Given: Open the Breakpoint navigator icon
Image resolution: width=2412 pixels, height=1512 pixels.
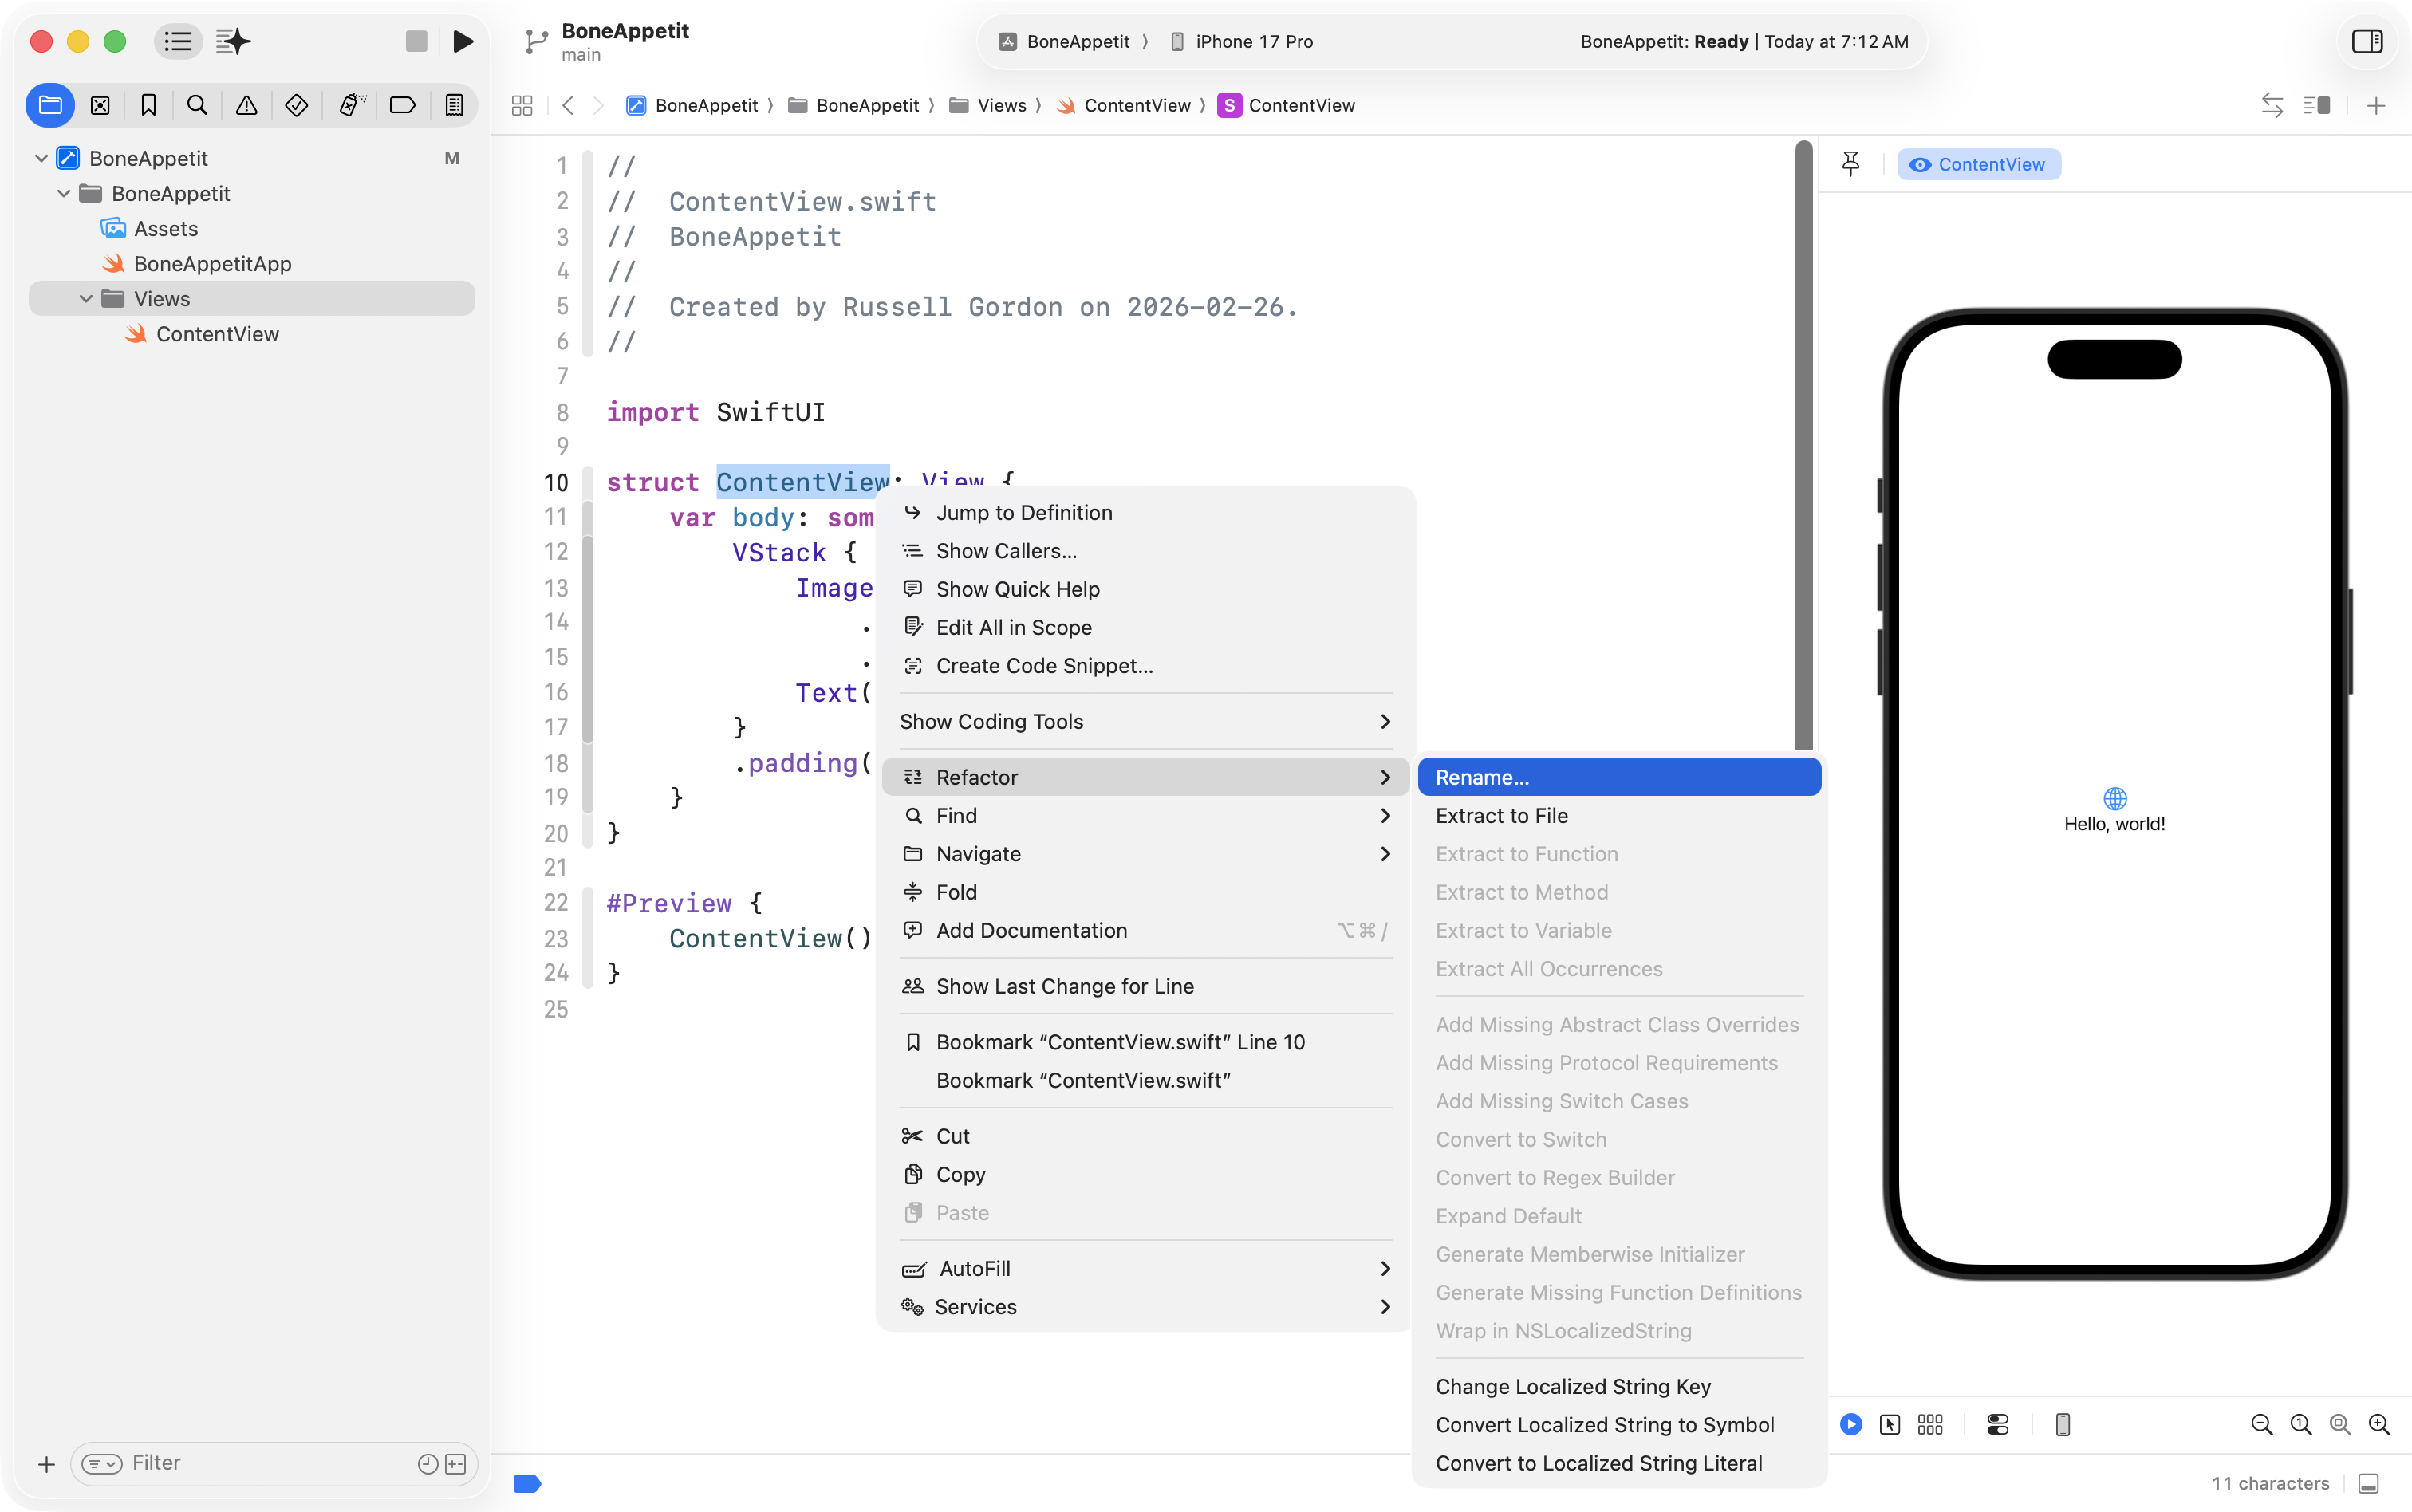Looking at the screenshot, I should click(x=402, y=105).
